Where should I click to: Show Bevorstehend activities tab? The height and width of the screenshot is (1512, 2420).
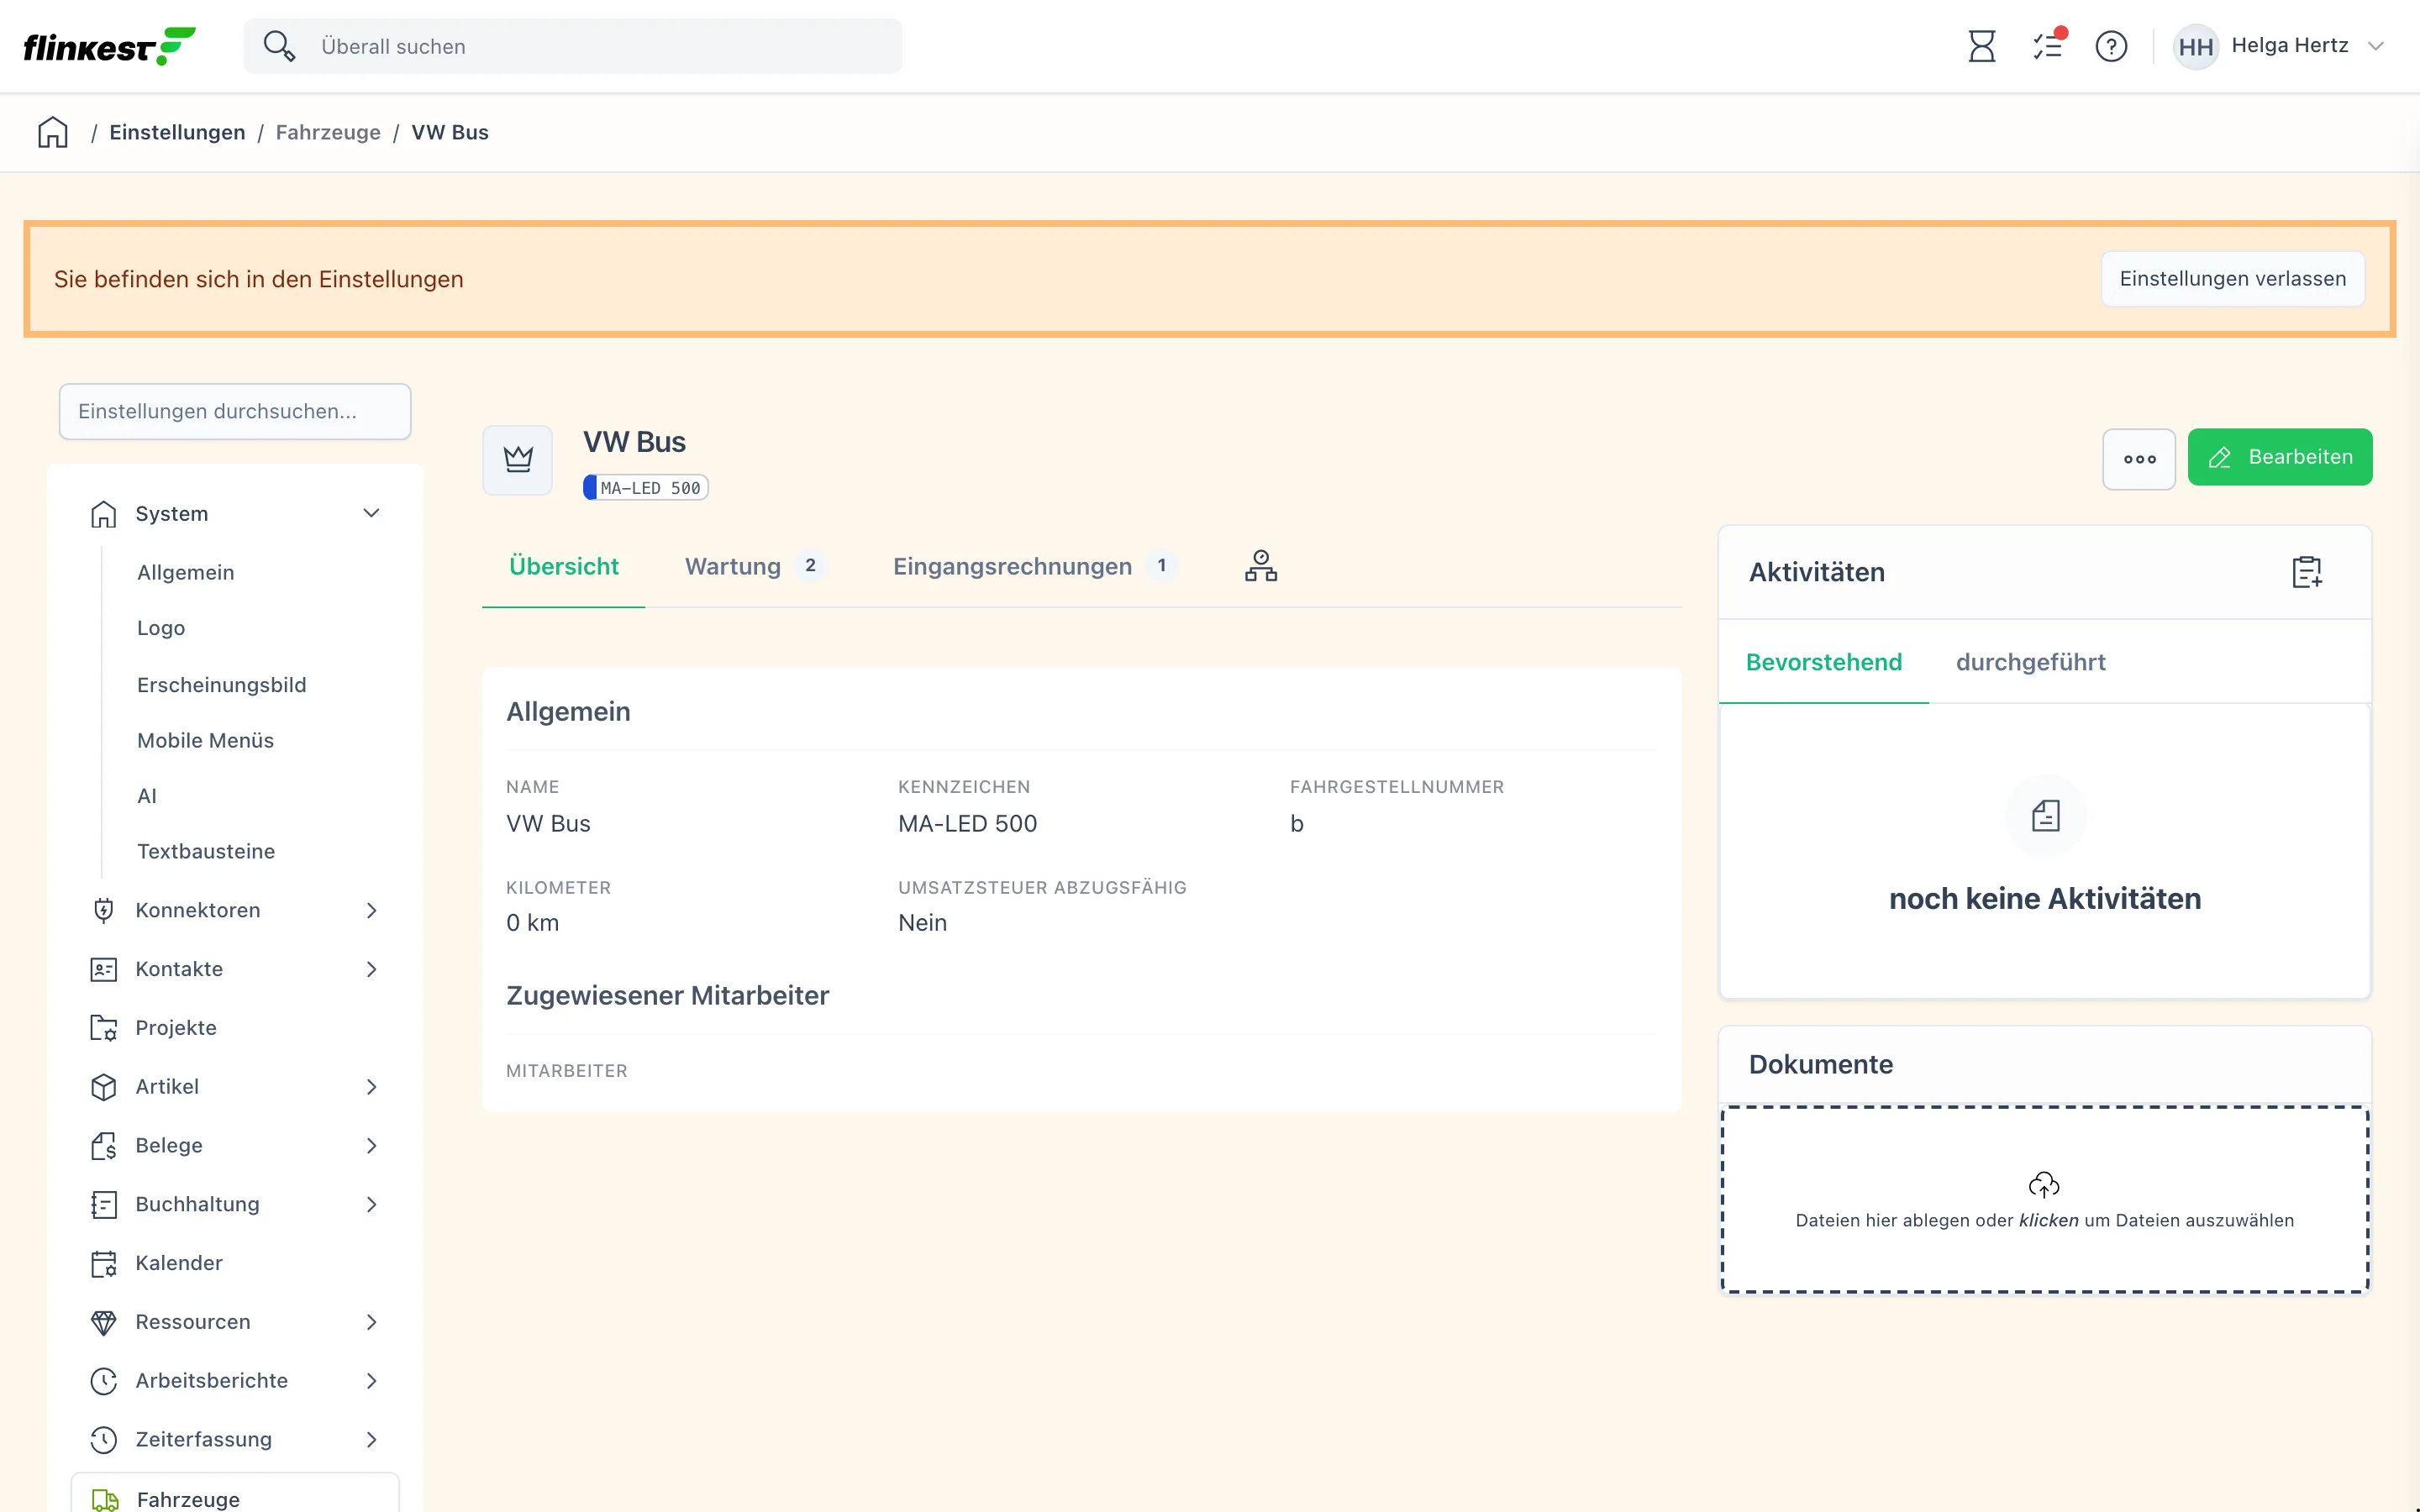(x=1824, y=662)
